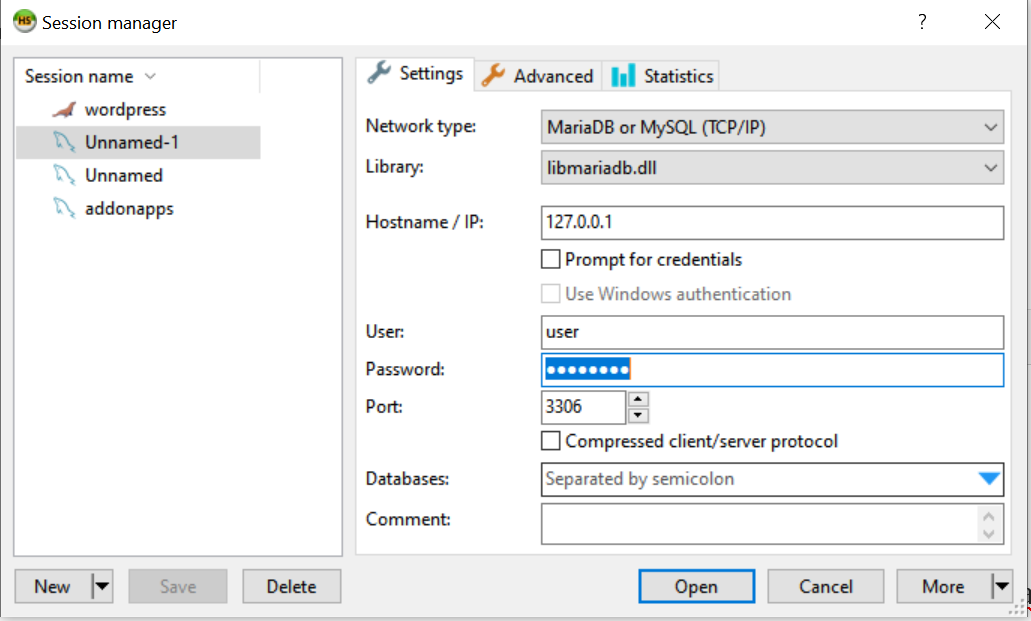1031x621 pixels.
Task: Enable Compressed client/server protocol
Action: [550, 441]
